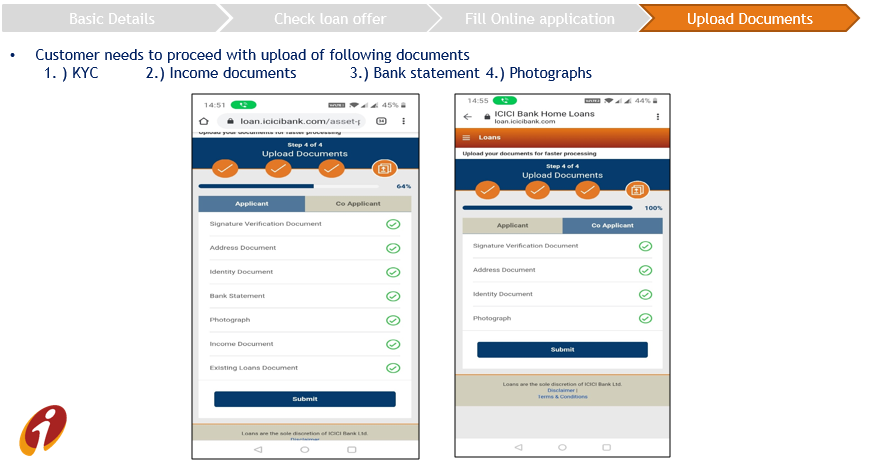Select Applicant tab in left phone
870x468 pixels.
251,204
